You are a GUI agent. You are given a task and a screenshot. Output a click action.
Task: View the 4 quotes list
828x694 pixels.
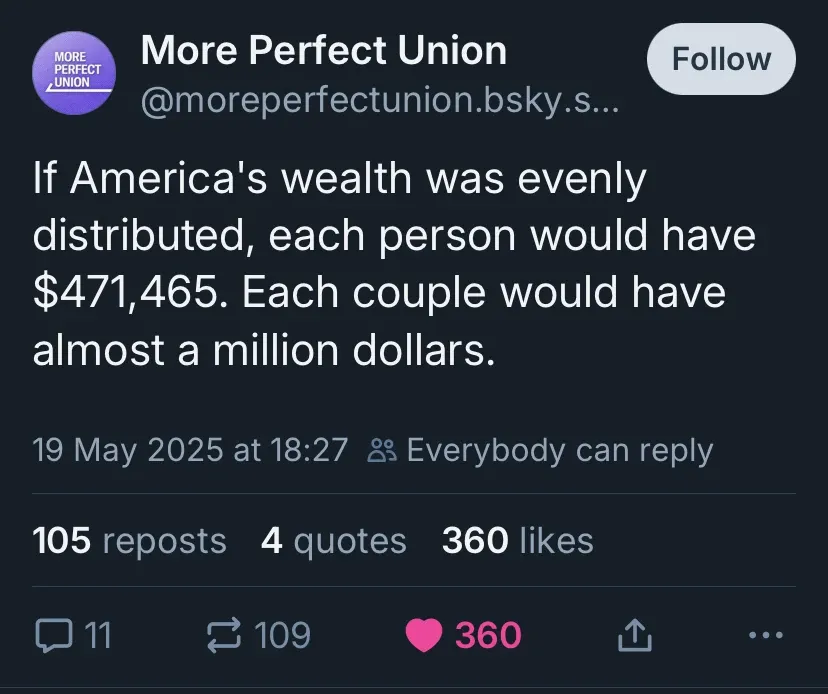tap(333, 541)
